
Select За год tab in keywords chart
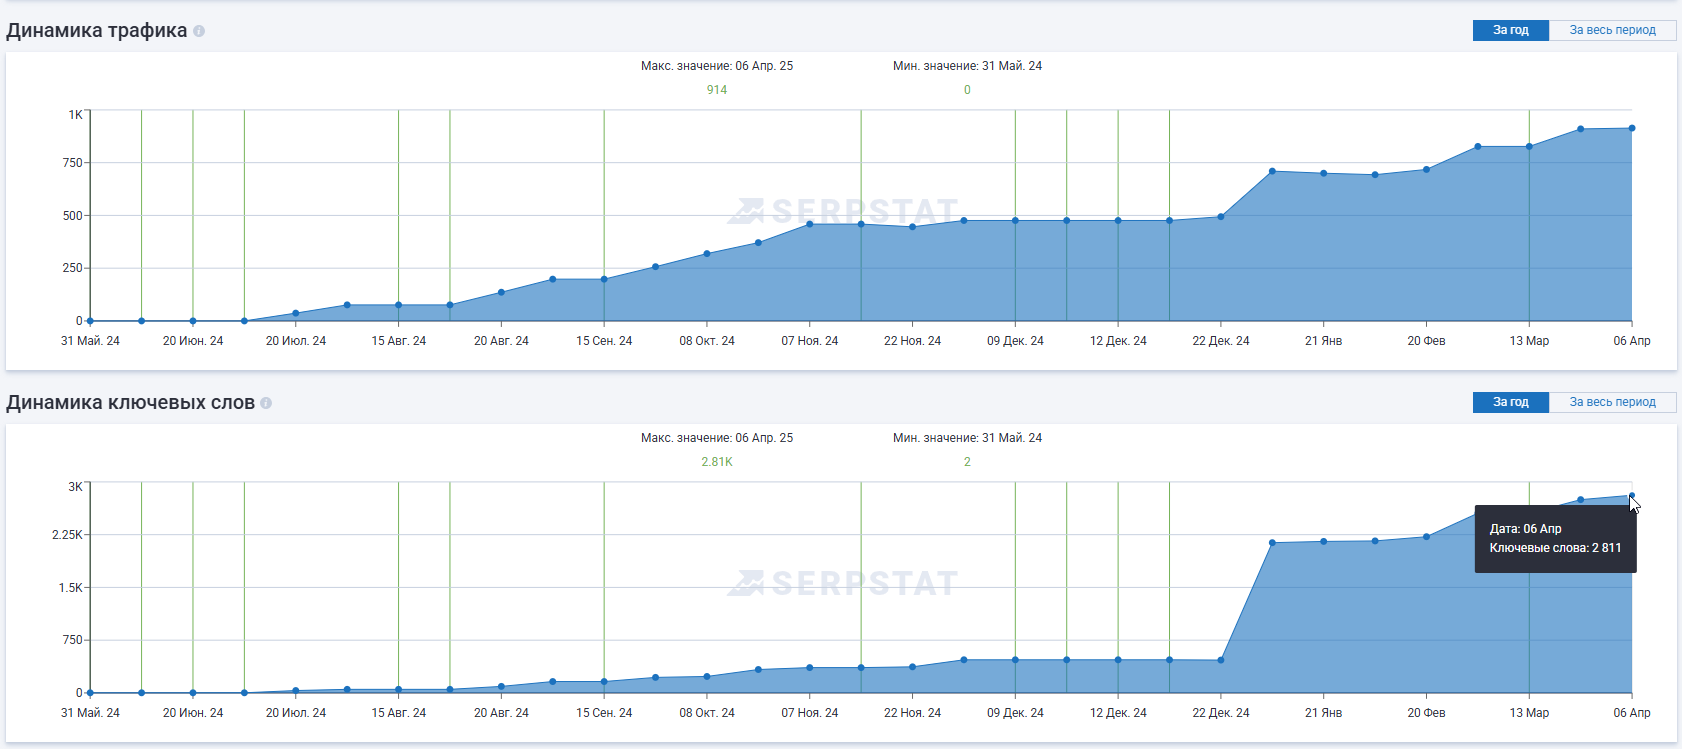pyautogui.click(x=1510, y=402)
